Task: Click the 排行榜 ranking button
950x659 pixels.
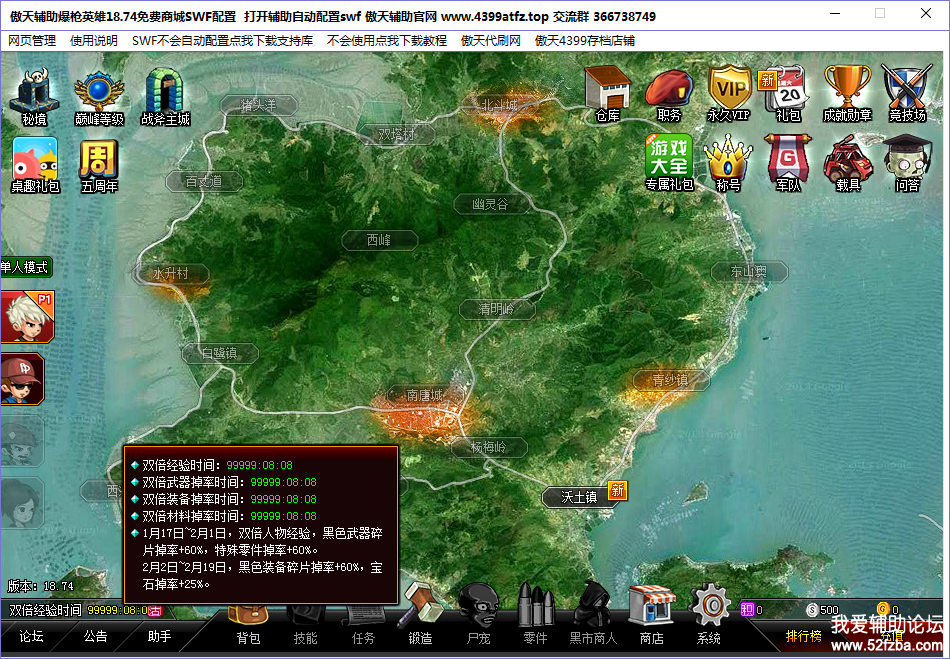Action: click(803, 636)
